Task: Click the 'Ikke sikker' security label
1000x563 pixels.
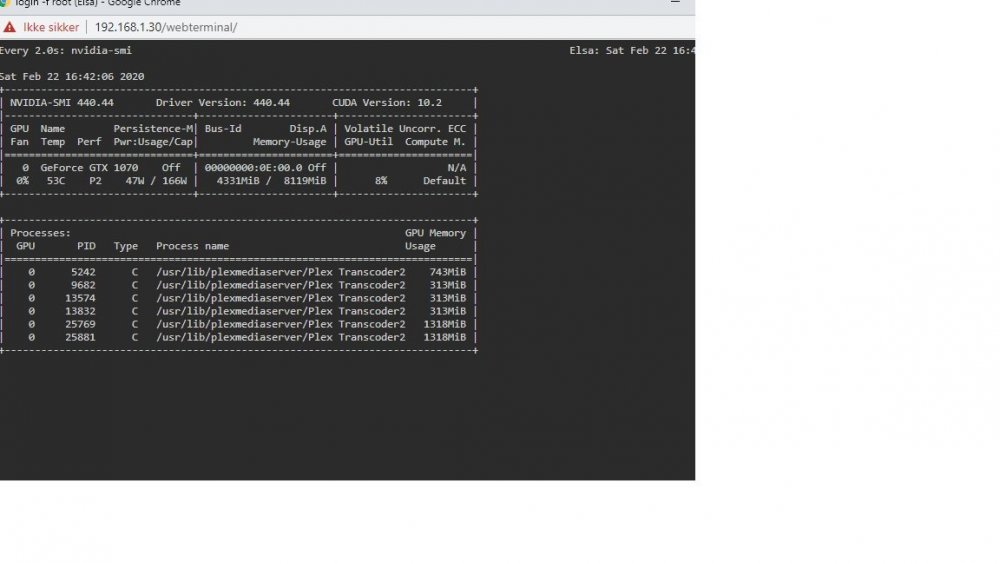Action: 51,27
